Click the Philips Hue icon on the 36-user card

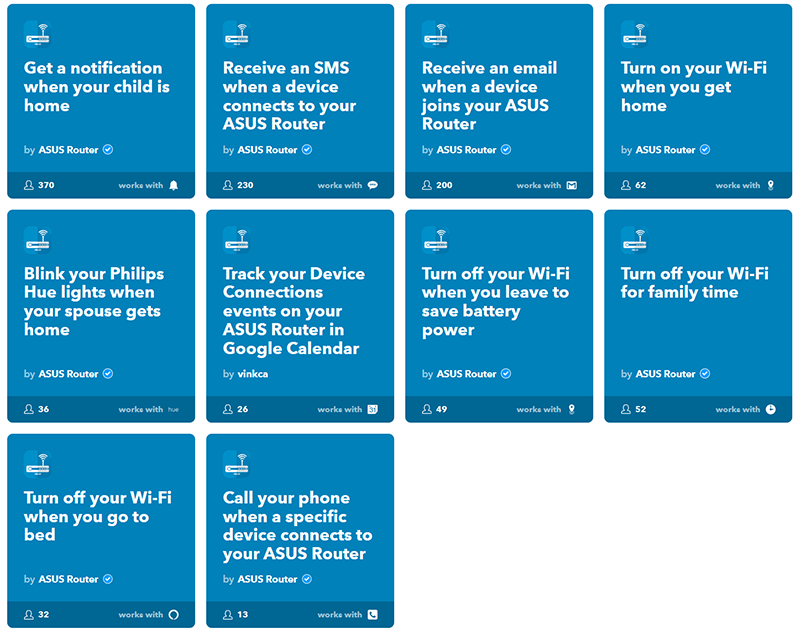pyautogui.click(x=173, y=409)
